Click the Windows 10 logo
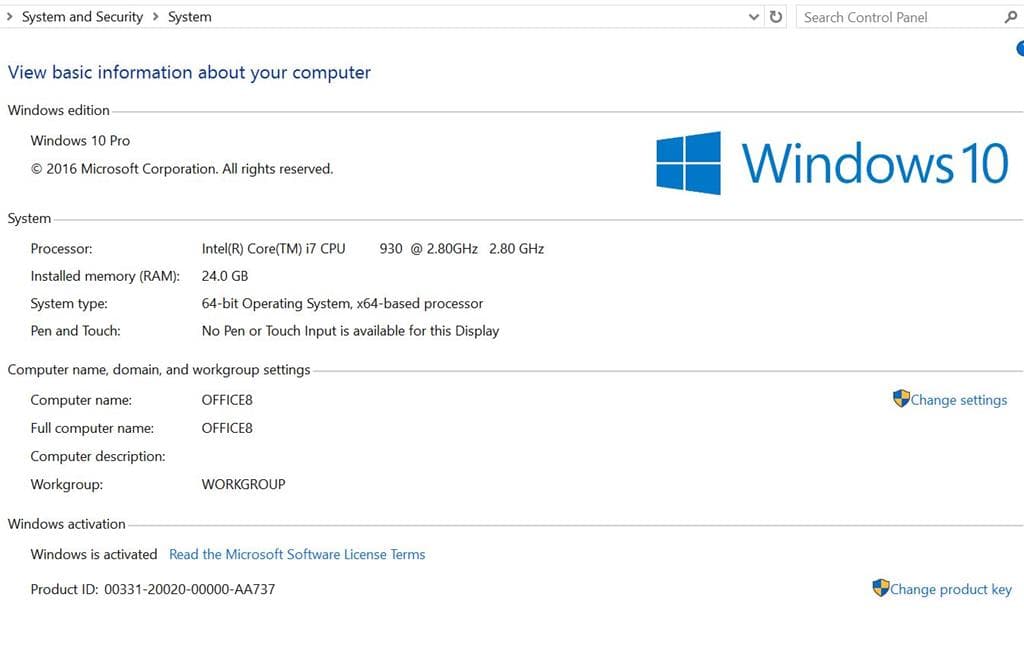 tap(832, 163)
